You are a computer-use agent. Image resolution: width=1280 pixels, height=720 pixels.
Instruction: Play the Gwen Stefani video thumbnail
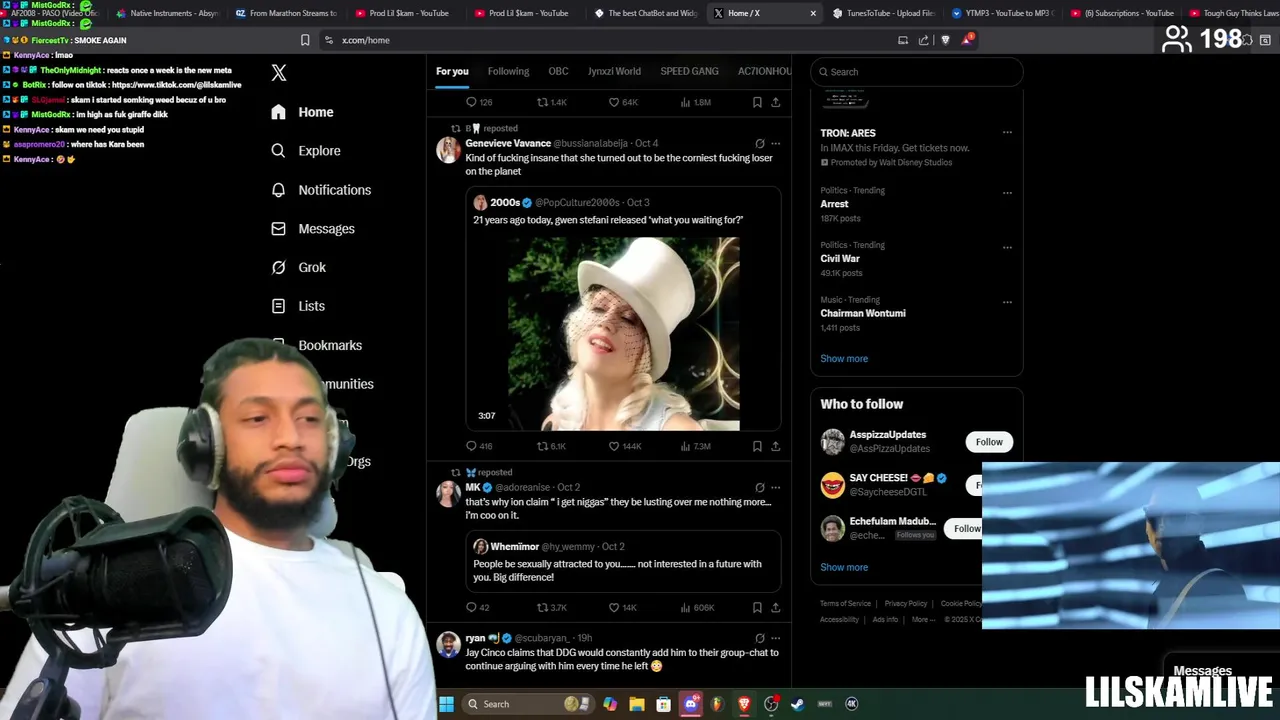coord(623,334)
